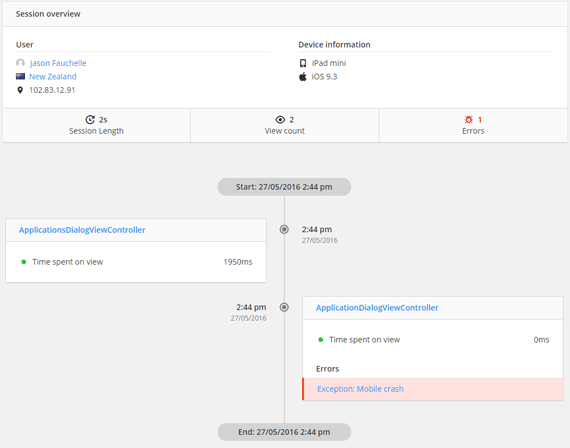Click green dot beside 0ms time spent

click(321, 340)
